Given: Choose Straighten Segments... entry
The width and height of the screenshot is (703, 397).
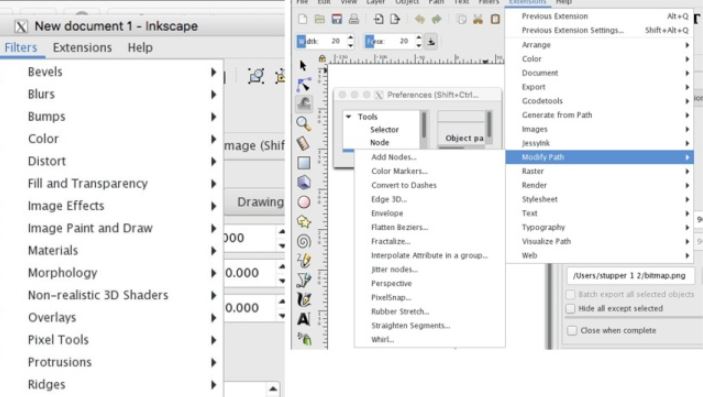Looking at the screenshot, I should [430, 326].
